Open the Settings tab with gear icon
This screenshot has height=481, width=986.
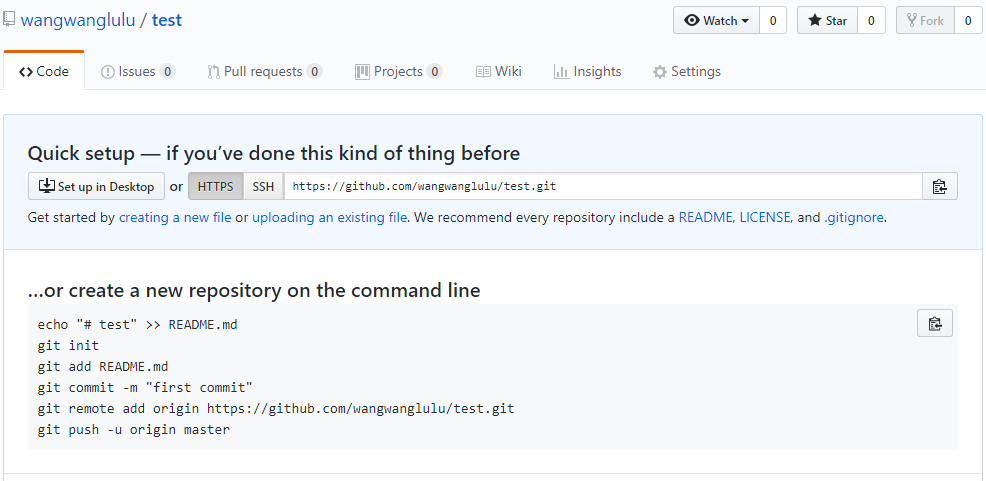(x=686, y=72)
